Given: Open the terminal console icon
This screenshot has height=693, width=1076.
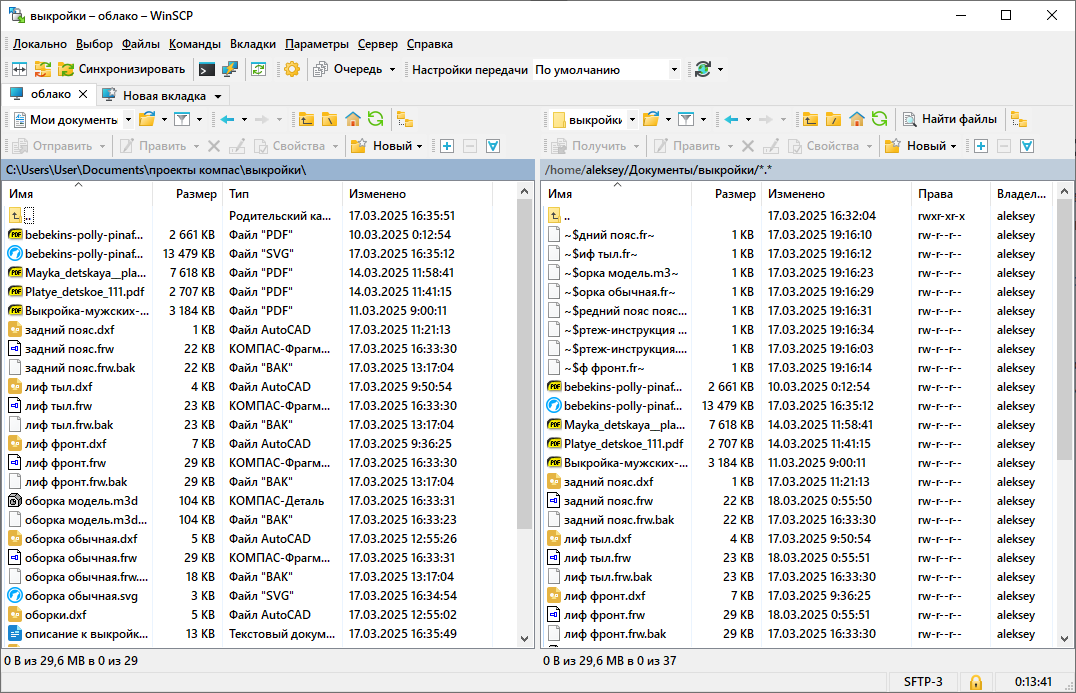Looking at the screenshot, I should coord(207,69).
